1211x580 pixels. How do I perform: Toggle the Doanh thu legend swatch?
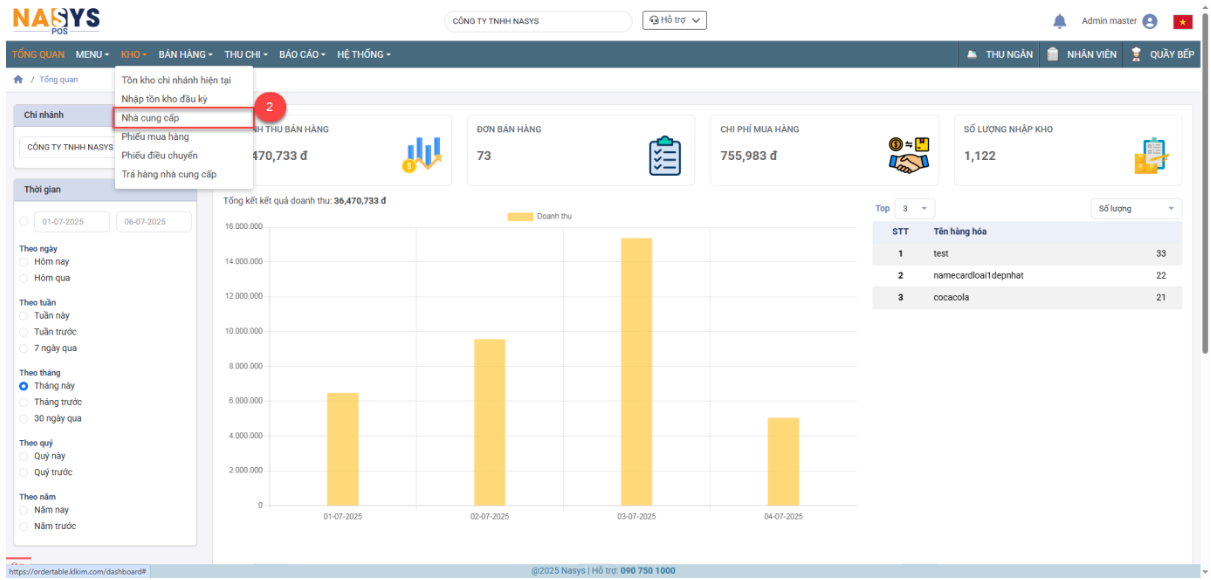(520, 216)
